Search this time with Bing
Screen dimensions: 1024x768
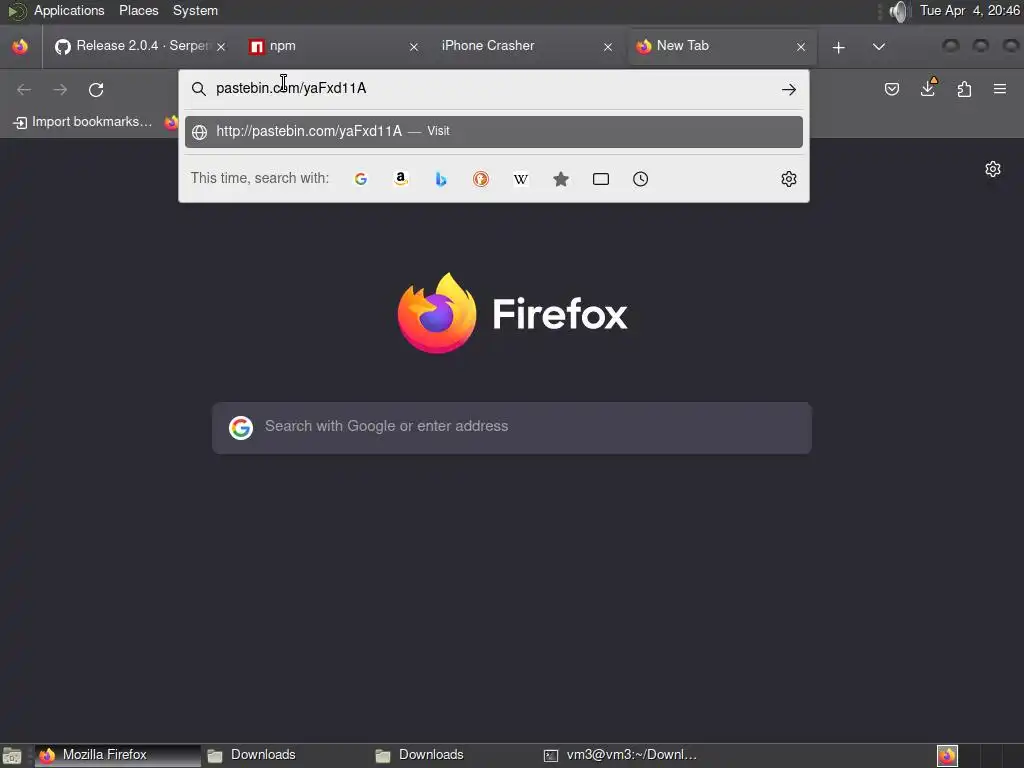[441, 179]
